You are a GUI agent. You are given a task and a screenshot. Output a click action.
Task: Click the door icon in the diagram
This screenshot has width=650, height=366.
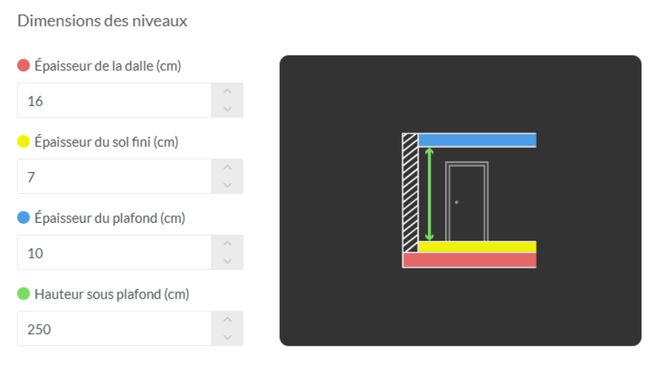point(467,201)
